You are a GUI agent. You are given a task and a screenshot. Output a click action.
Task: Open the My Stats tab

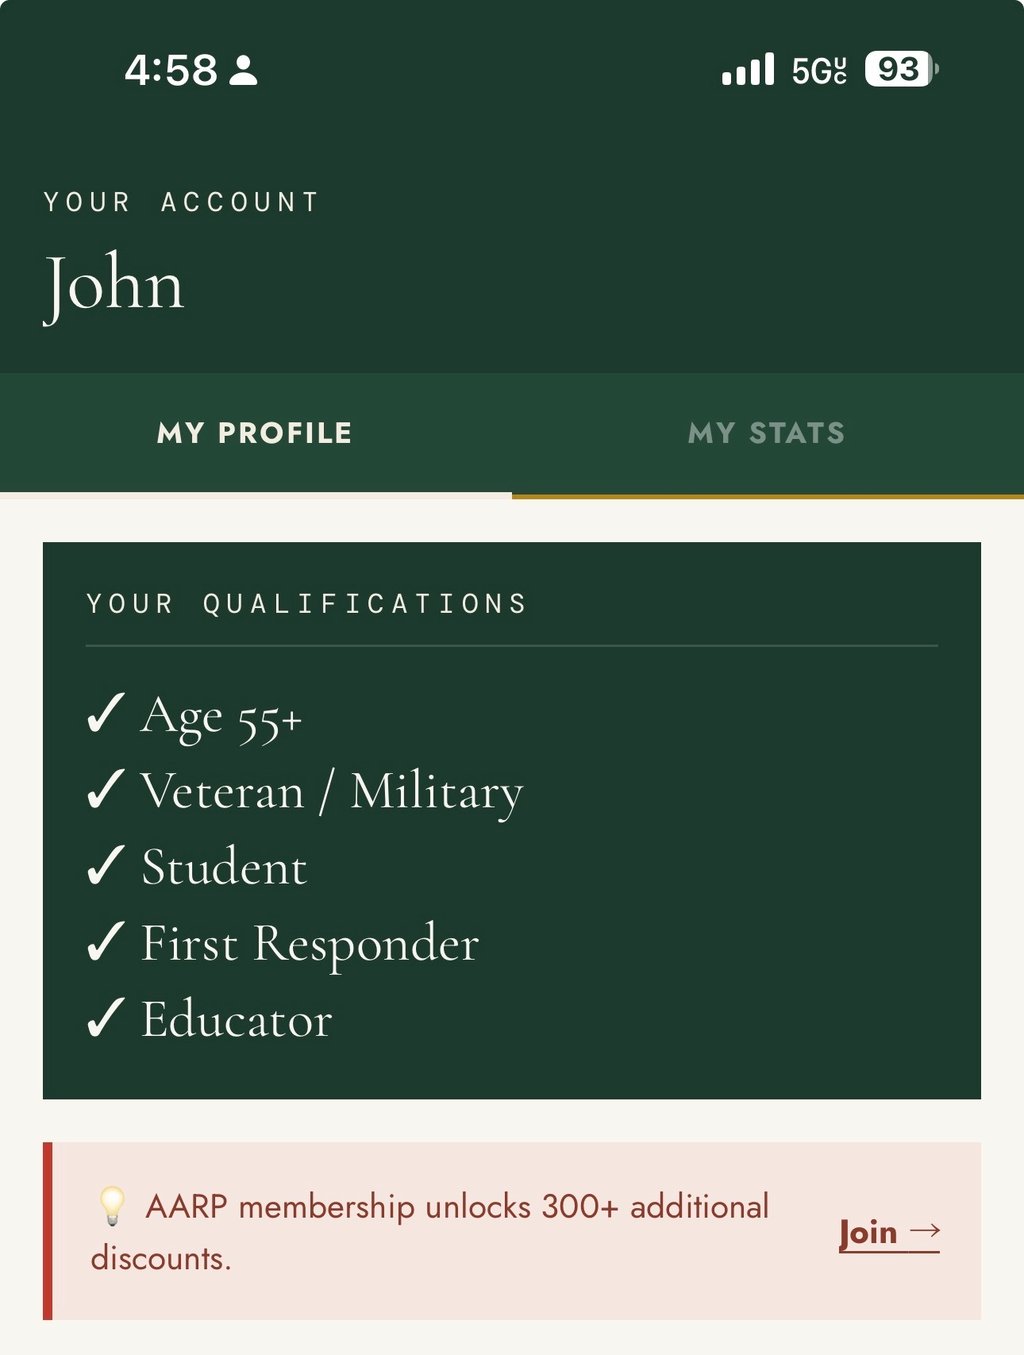(x=767, y=433)
